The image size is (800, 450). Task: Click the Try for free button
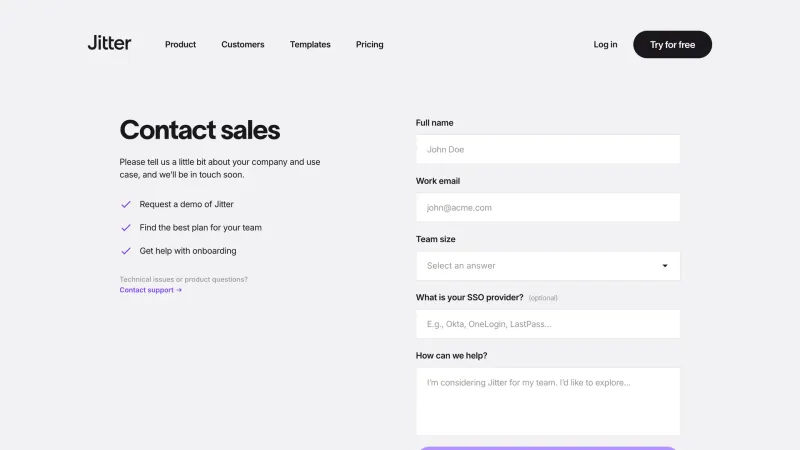672,44
